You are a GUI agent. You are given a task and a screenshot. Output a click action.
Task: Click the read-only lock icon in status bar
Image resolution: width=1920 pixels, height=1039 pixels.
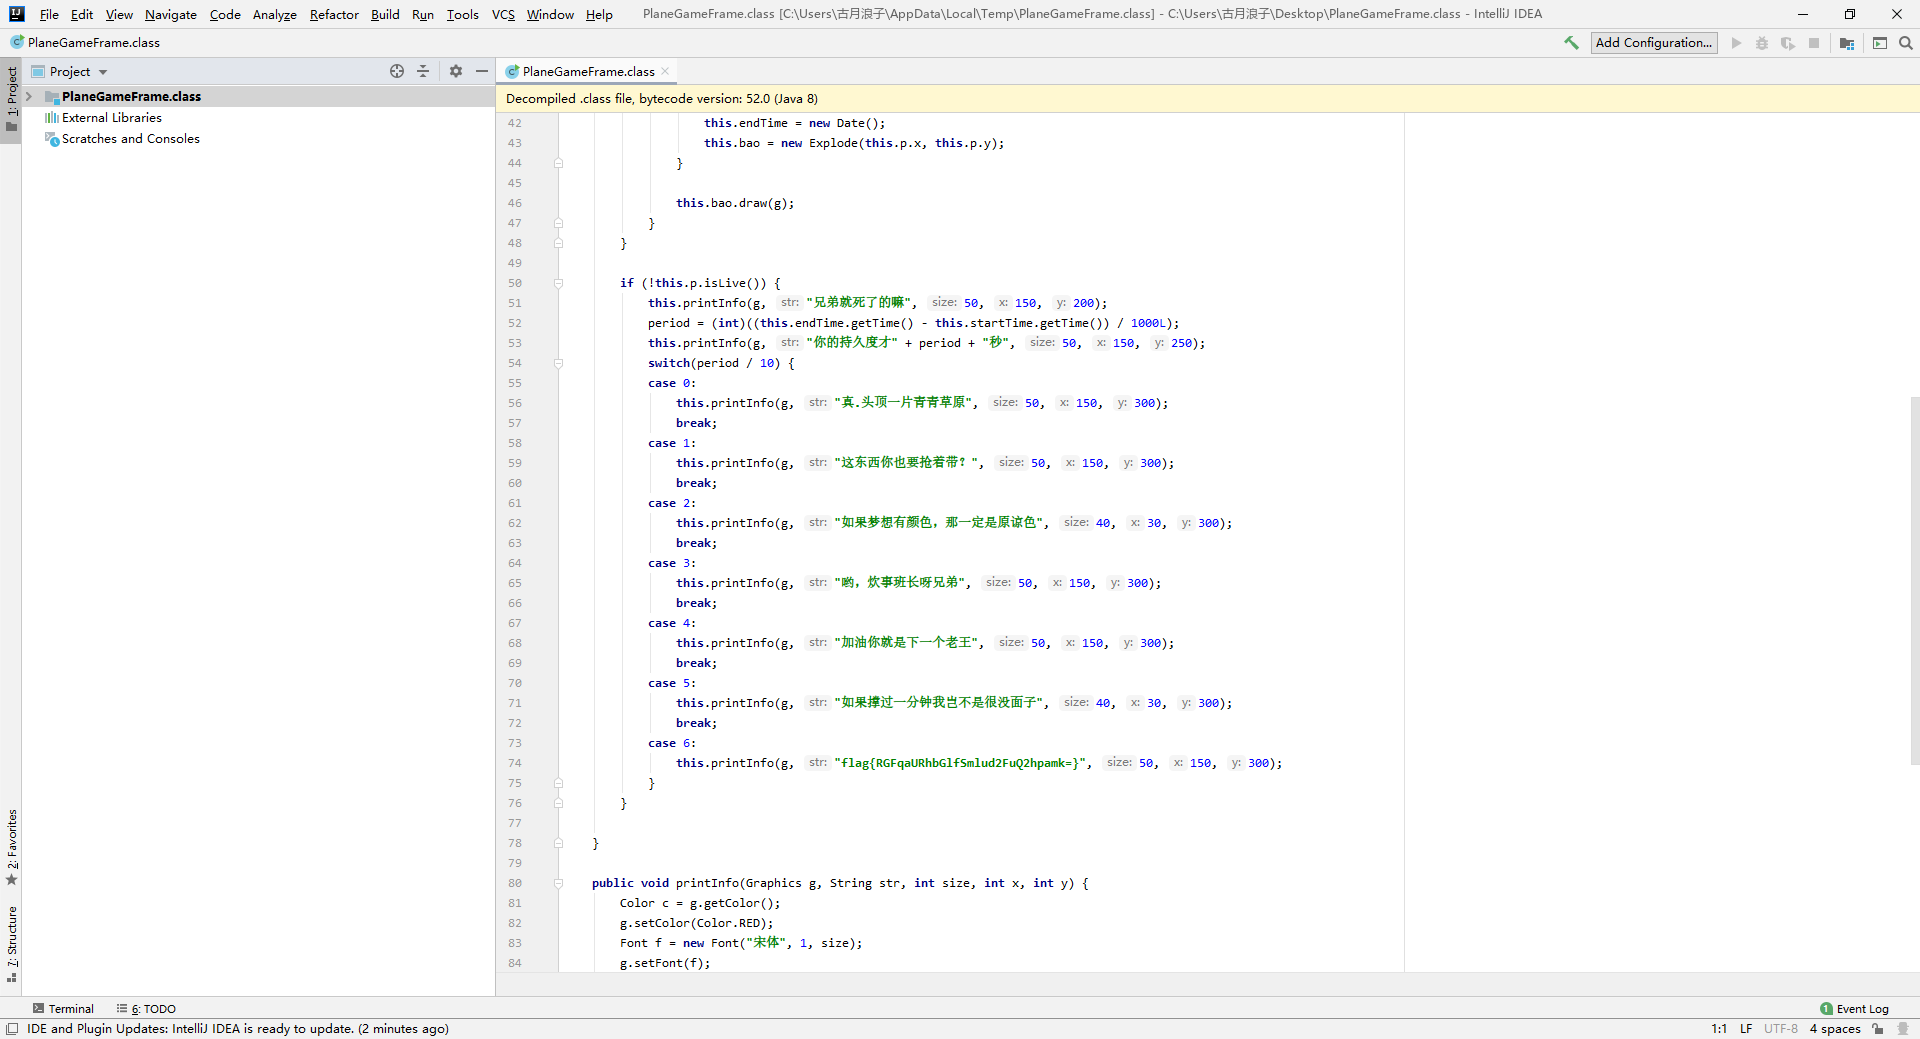(1878, 1029)
